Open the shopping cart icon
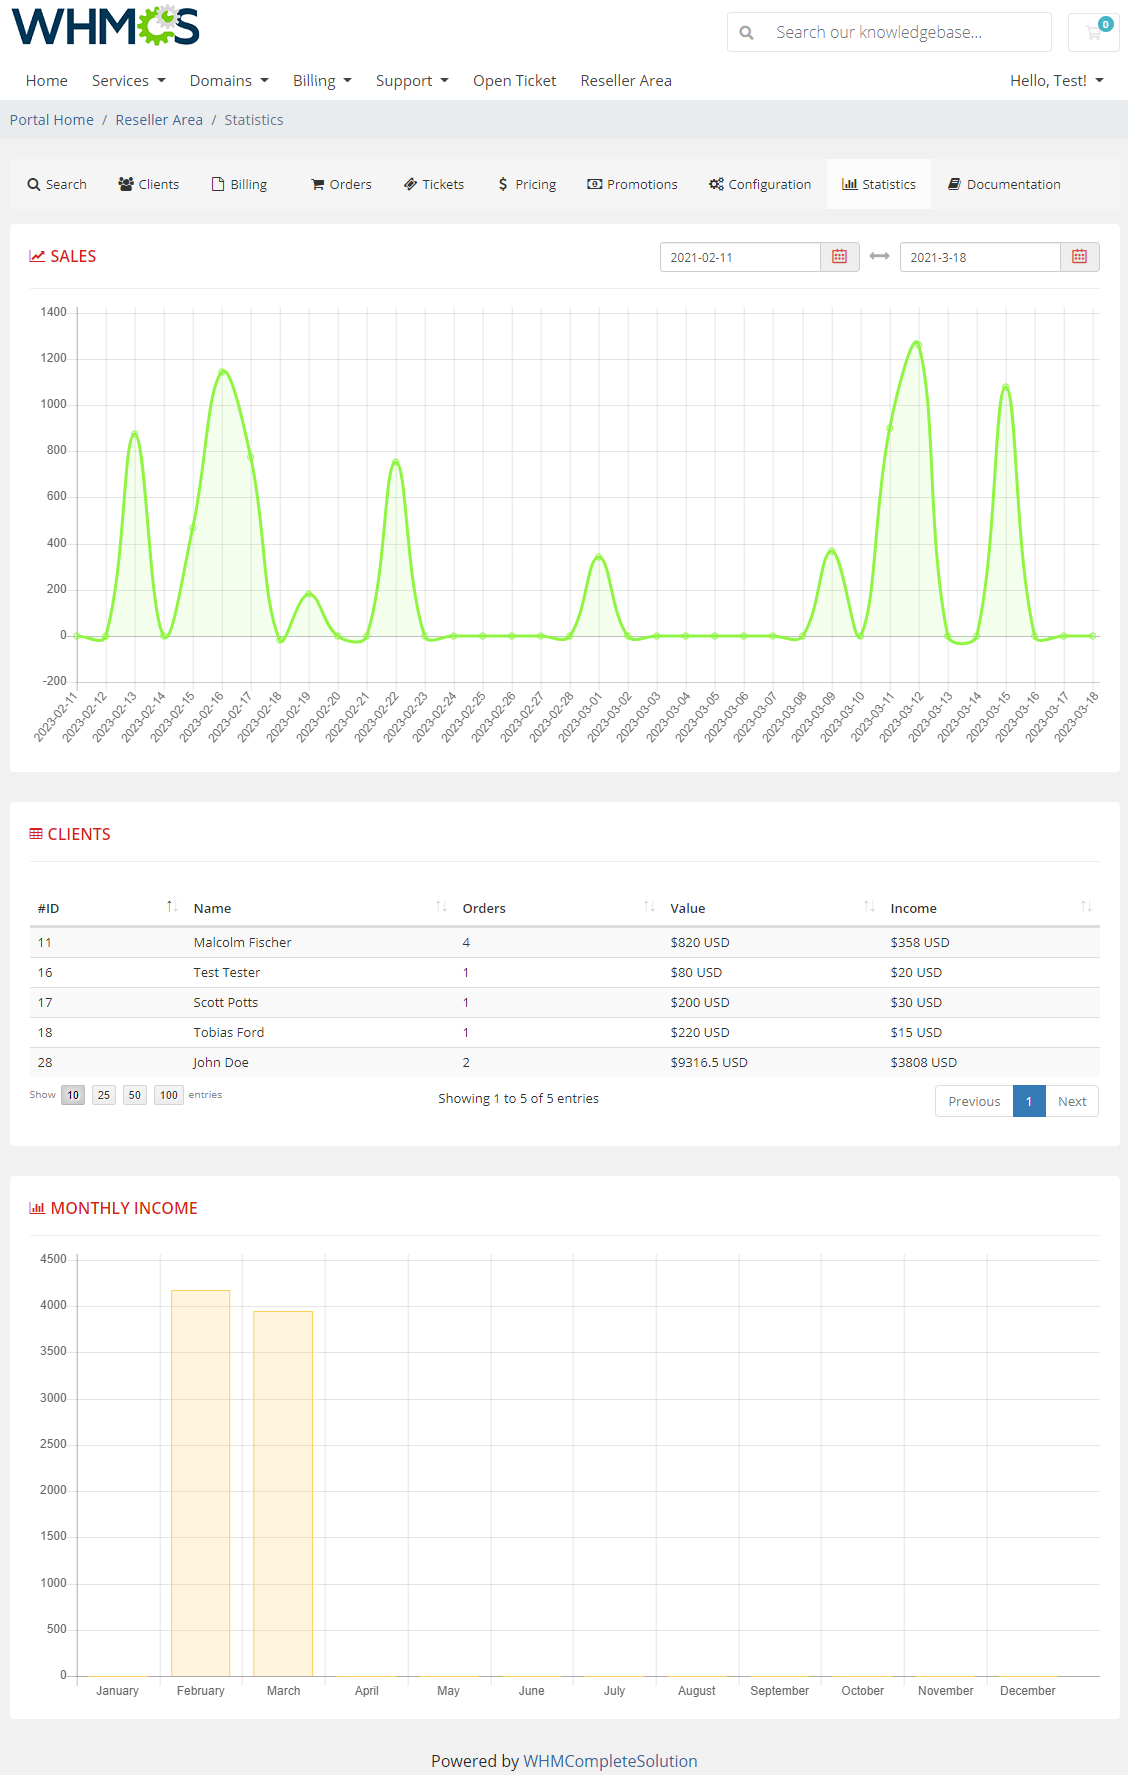Viewport: 1128px width, 1775px height. click(1094, 32)
